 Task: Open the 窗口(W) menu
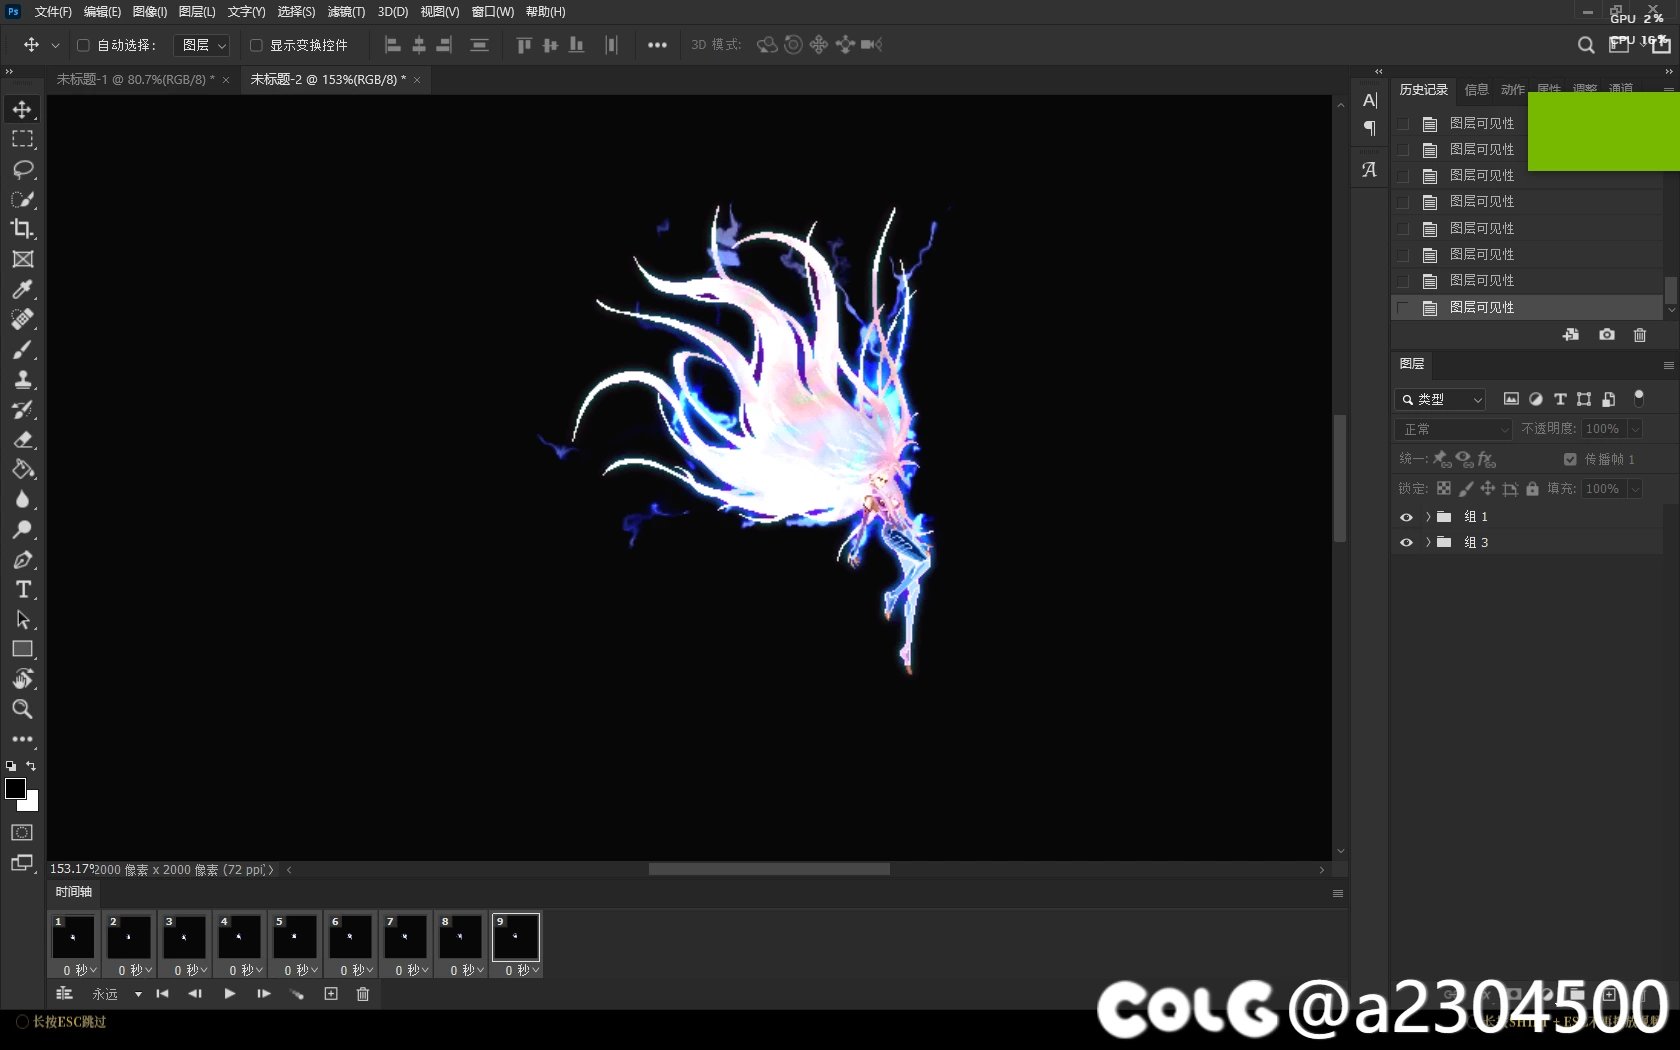[x=492, y=12]
